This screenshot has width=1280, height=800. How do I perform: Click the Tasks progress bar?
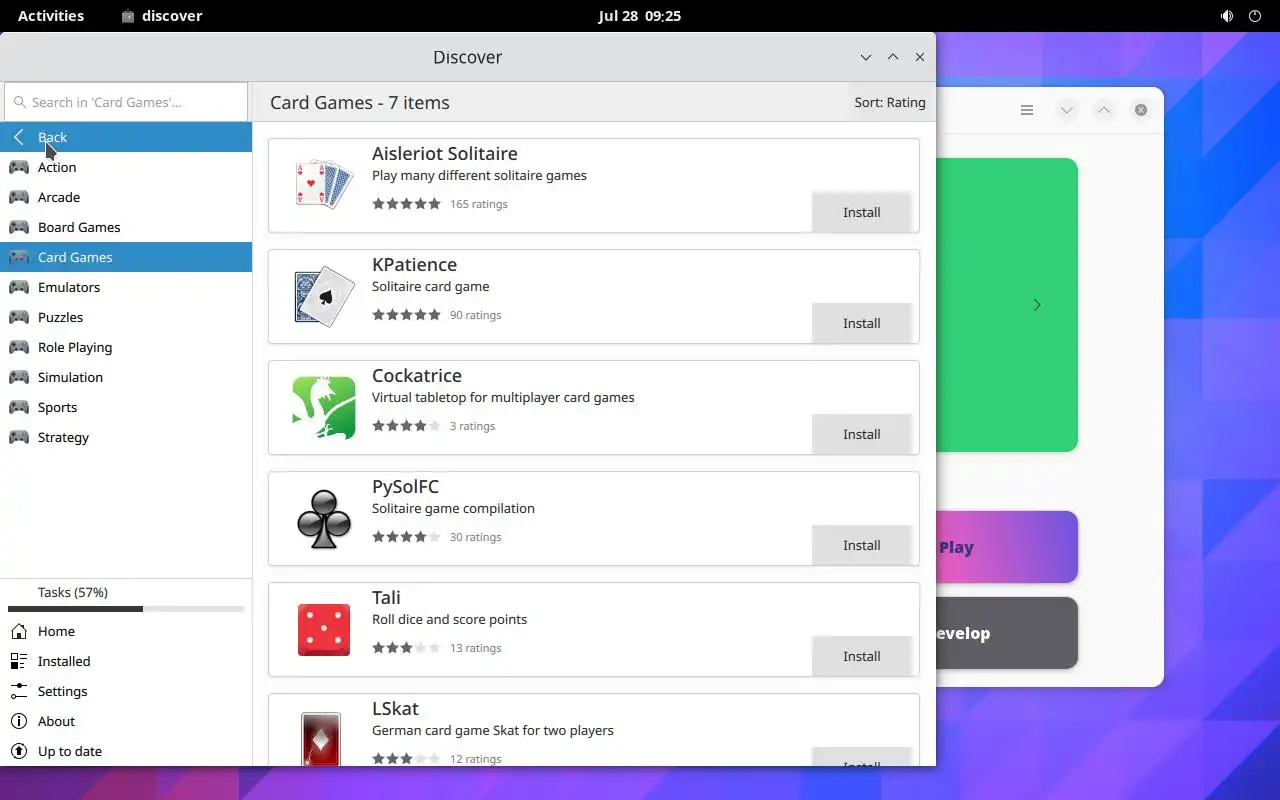126,609
